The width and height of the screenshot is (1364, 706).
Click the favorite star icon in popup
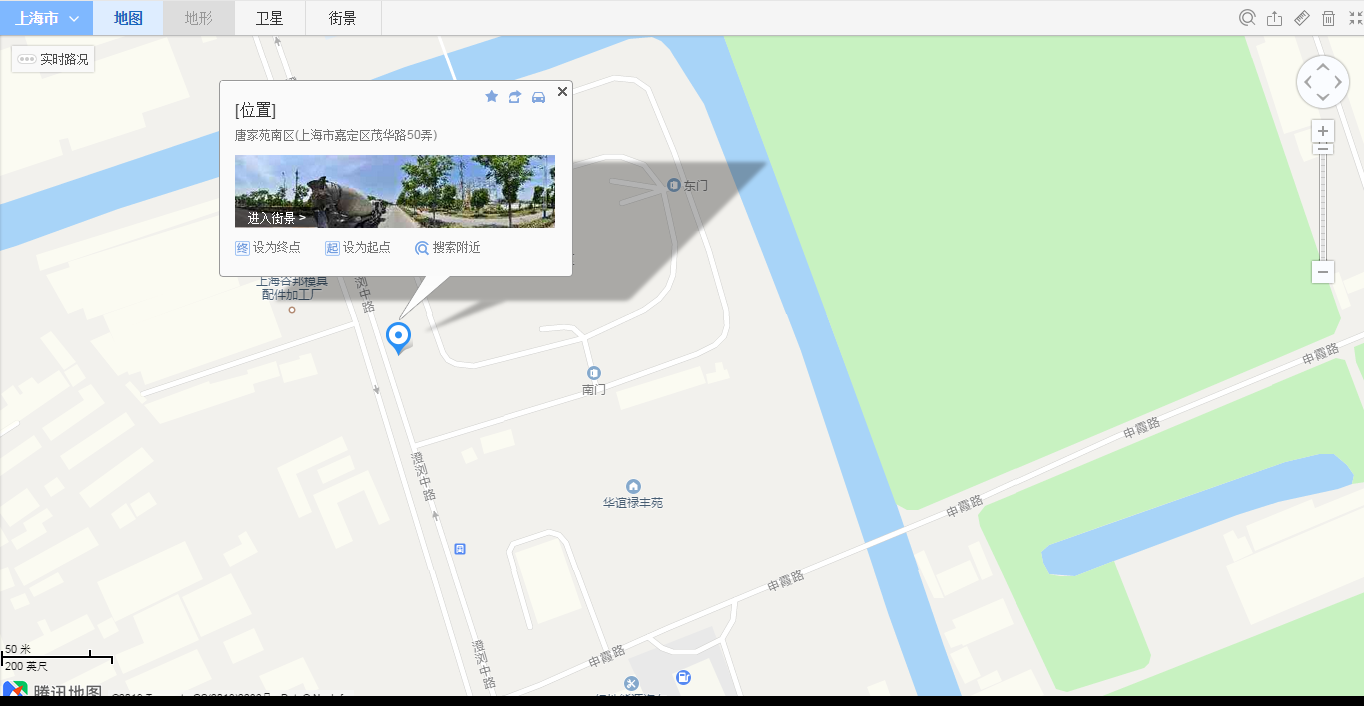(491, 96)
